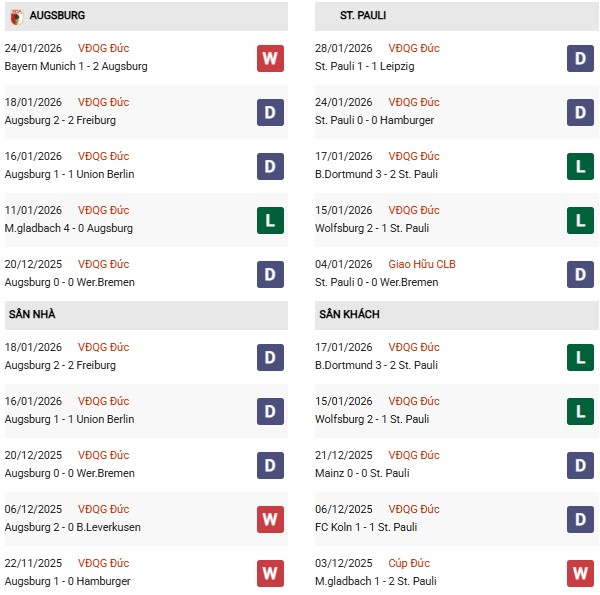Click the D badge for Augsburg 2 - 2 Freiburg in the top list

pos(270,112)
